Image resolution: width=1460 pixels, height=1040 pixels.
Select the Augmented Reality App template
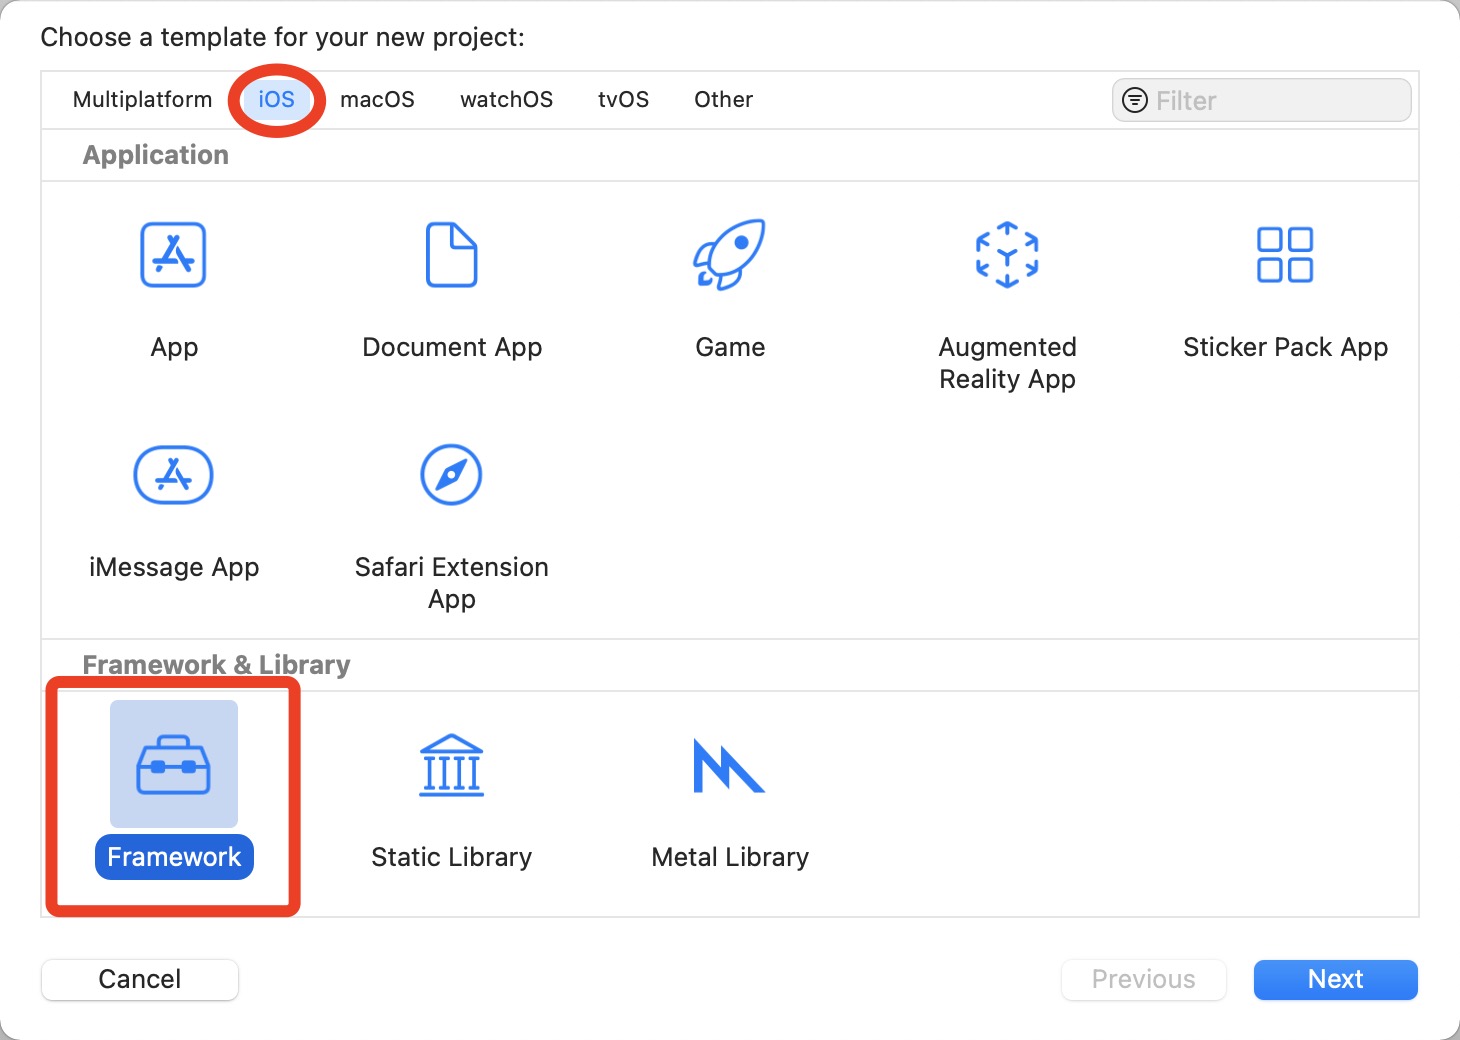1007,255
